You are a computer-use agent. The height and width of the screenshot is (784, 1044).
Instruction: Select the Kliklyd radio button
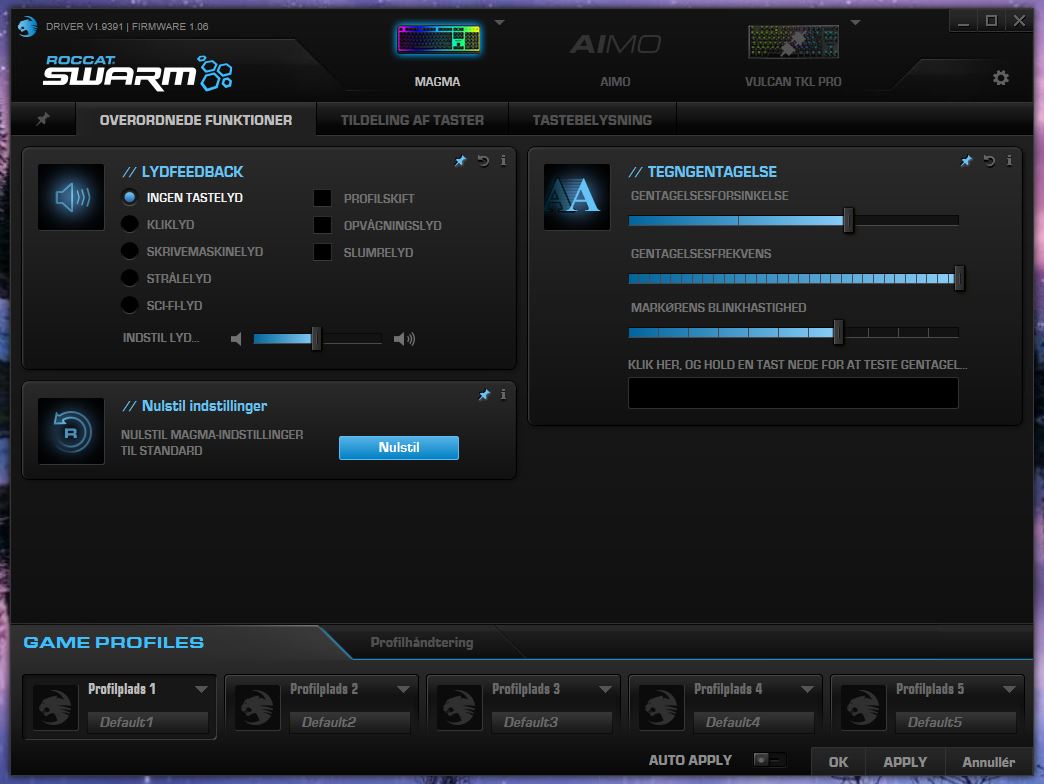pos(129,224)
